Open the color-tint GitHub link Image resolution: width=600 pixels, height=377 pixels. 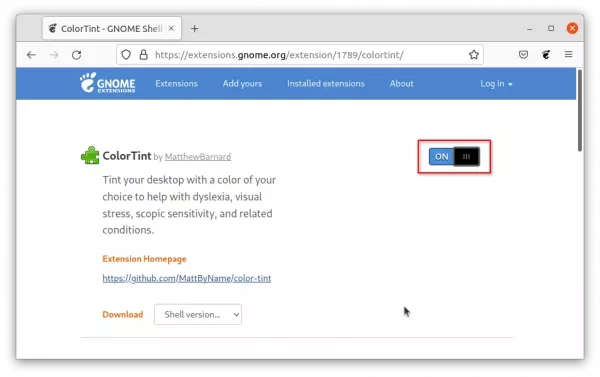point(187,278)
